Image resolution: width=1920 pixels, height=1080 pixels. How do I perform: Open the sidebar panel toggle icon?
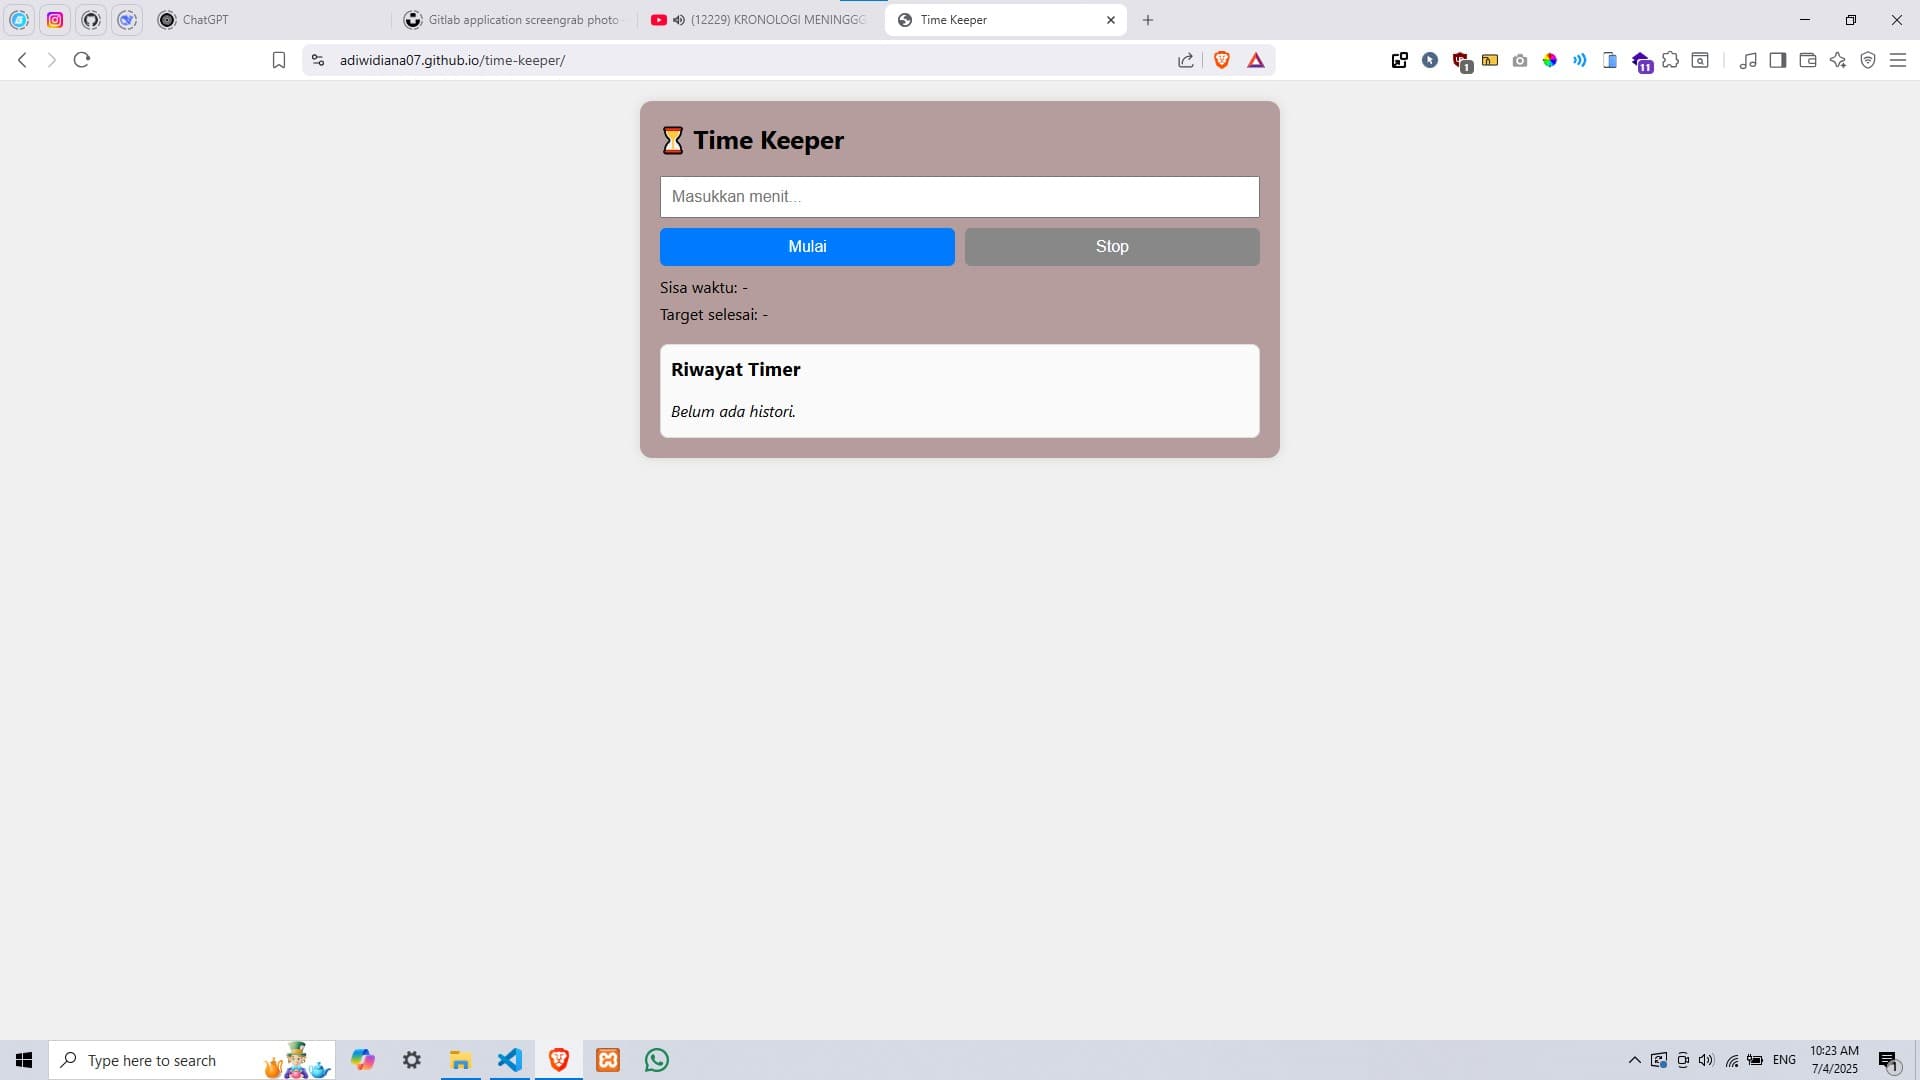coord(1779,60)
